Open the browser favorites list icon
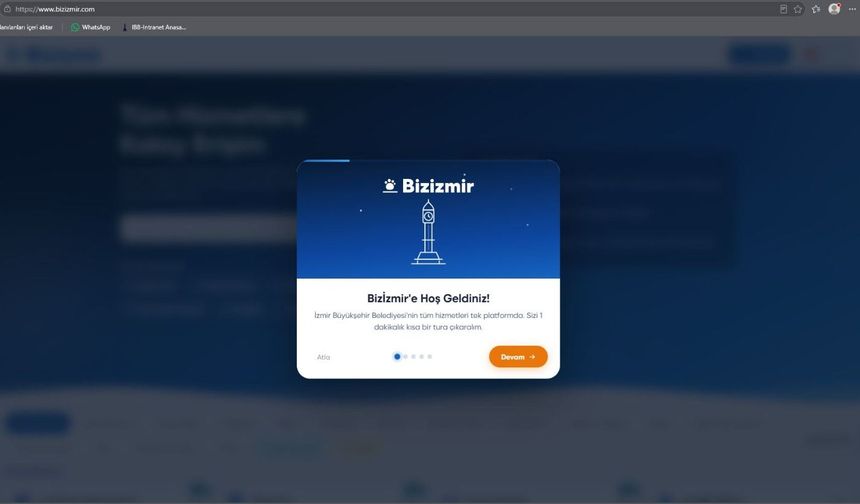 click(x=816, y=9)
